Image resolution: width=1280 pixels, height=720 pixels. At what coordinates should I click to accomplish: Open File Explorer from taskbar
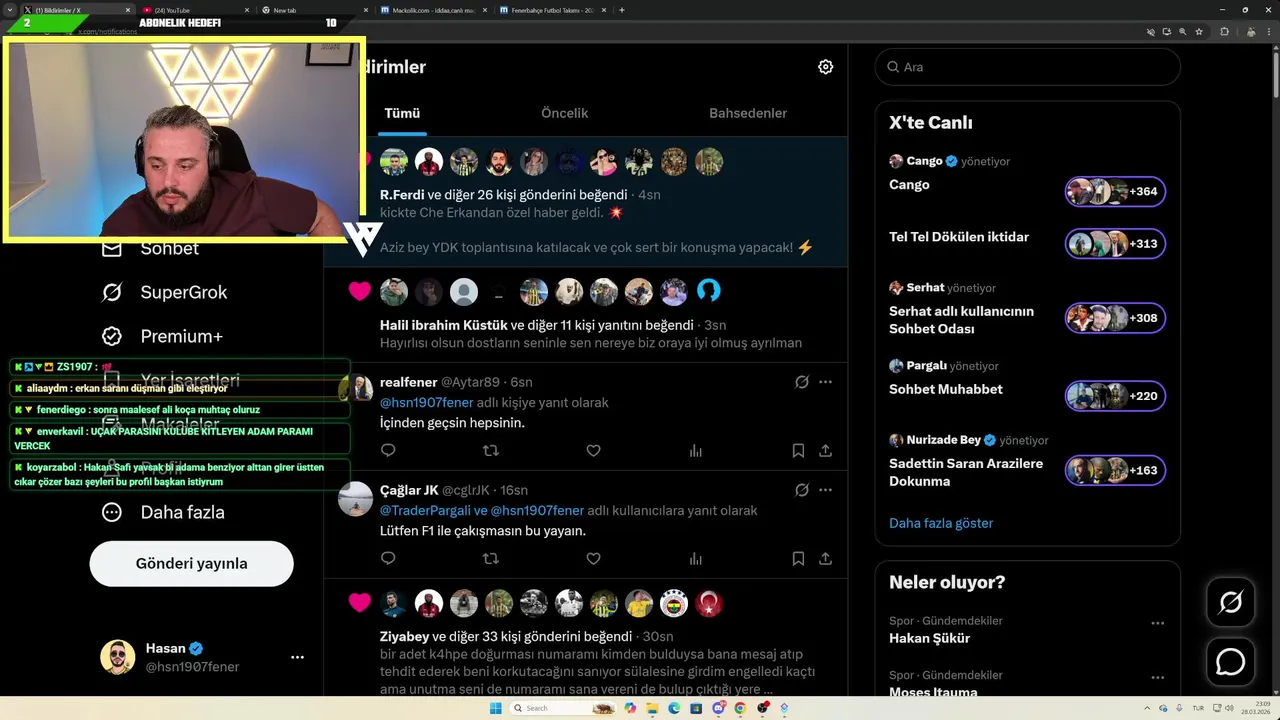[652, 708]
